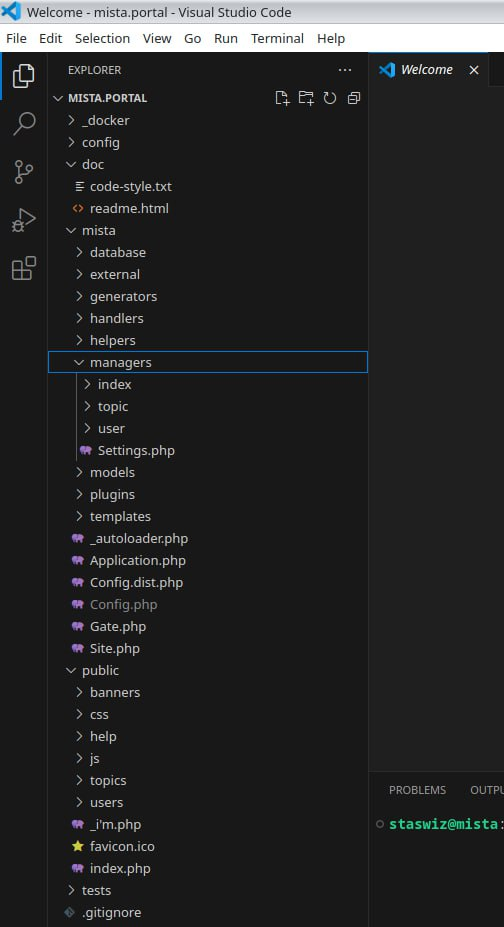
Task: Collapse the doc folder
Action: tap(208, 164)
